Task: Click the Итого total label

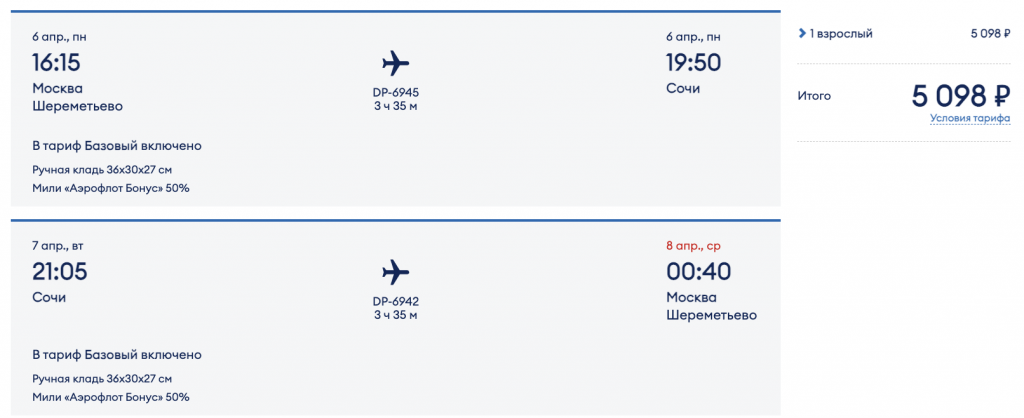Action: click(814, 96)
